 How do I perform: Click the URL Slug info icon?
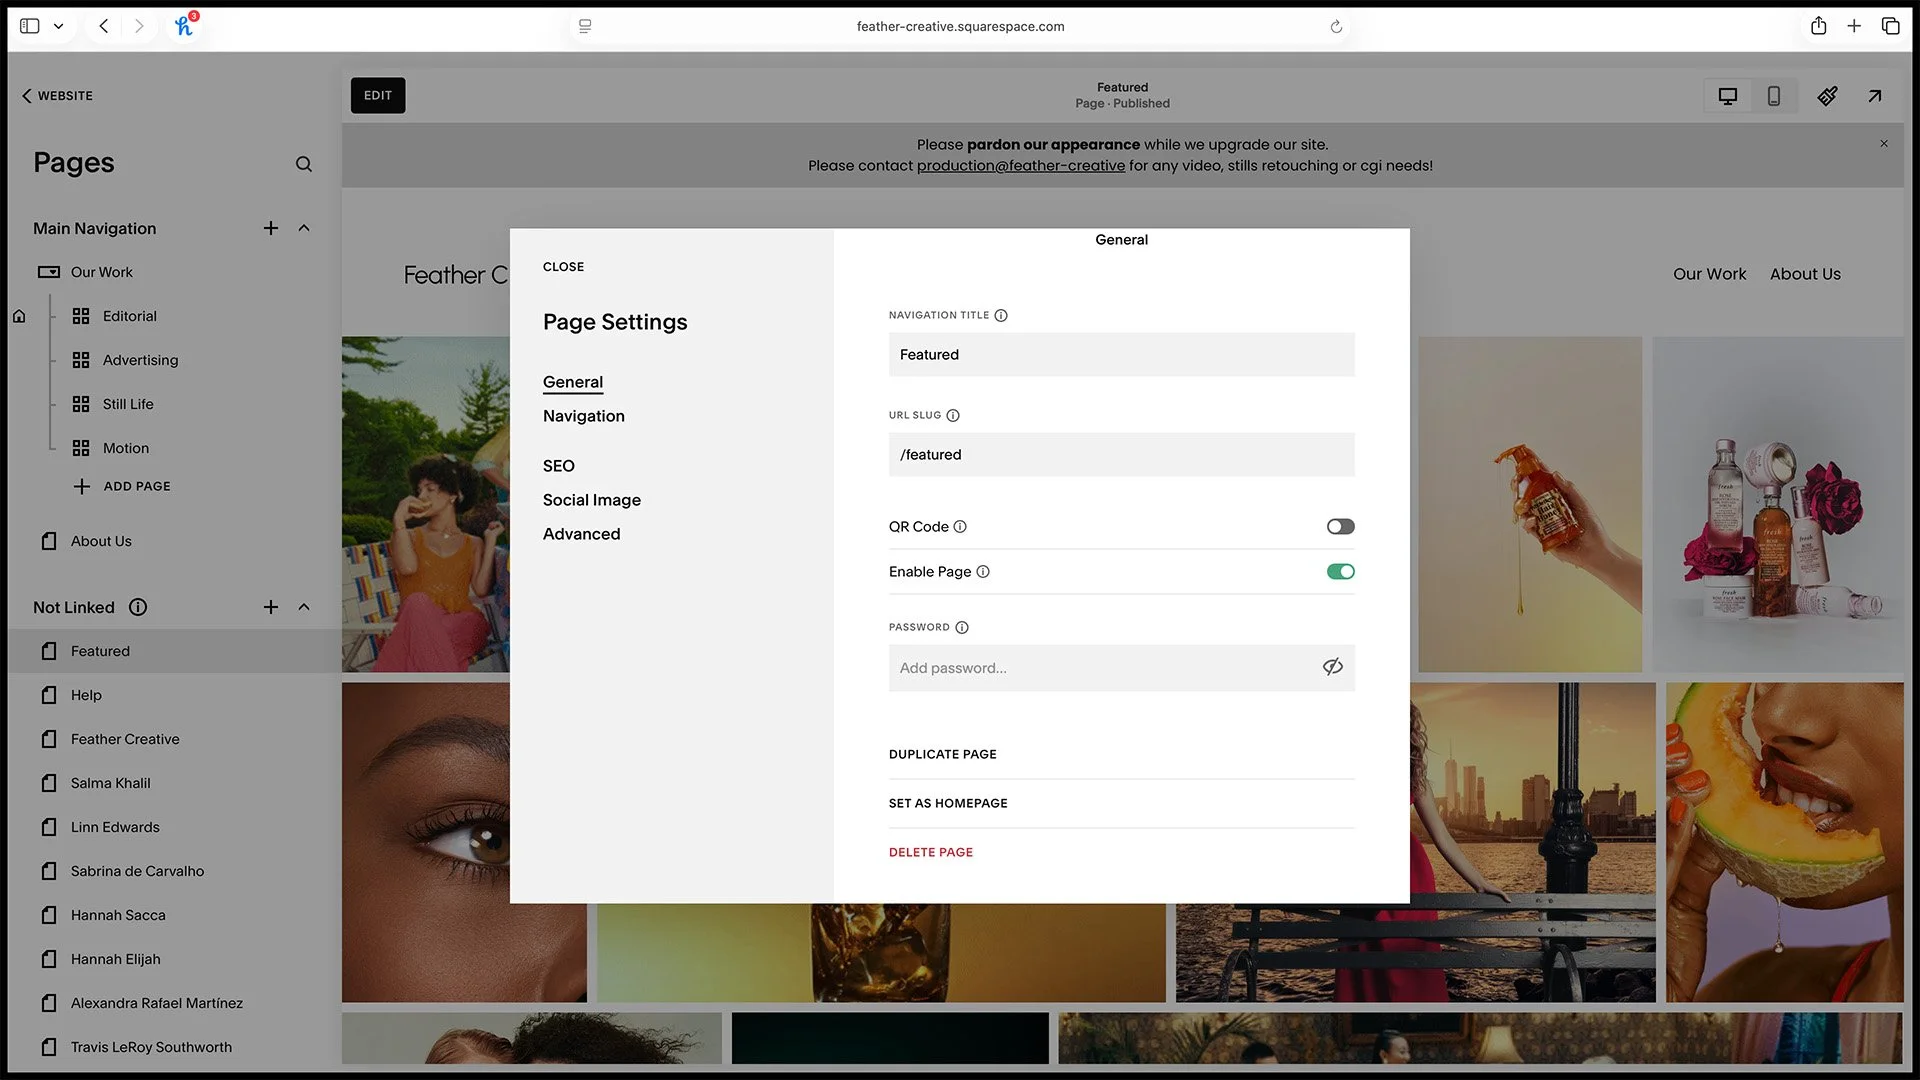tap(953, 415)
